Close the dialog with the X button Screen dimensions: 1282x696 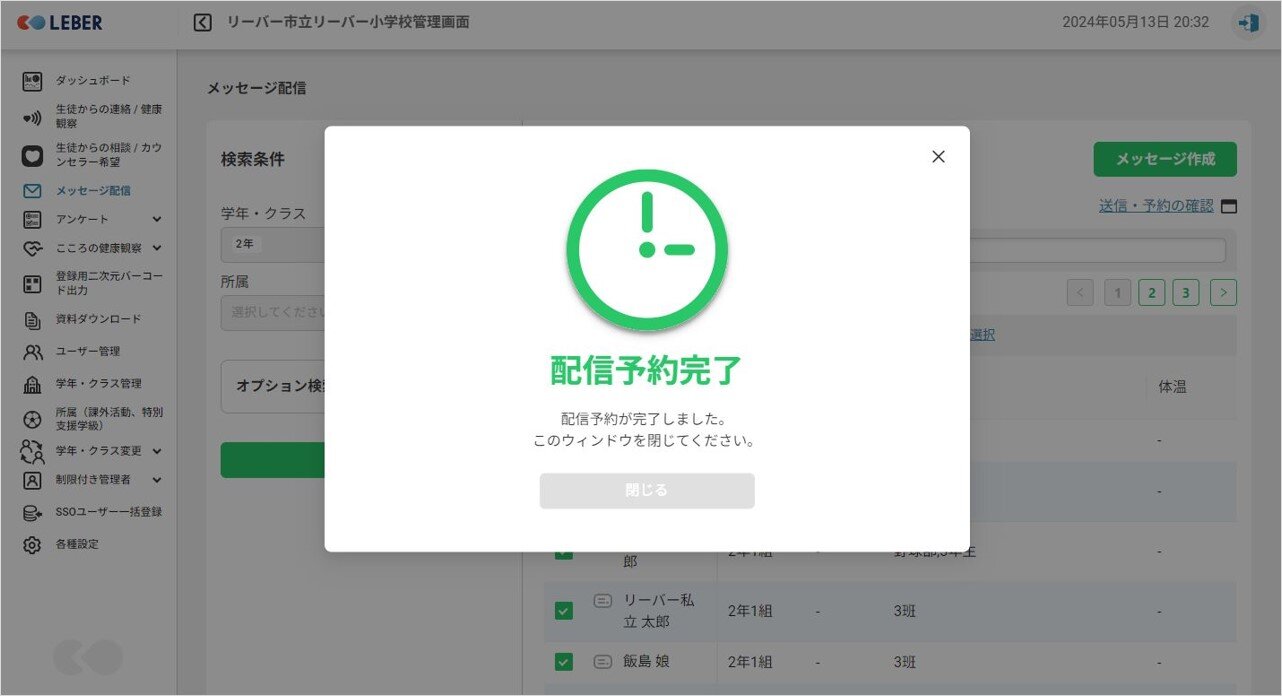pyautogui.click(x=938, y=157)
